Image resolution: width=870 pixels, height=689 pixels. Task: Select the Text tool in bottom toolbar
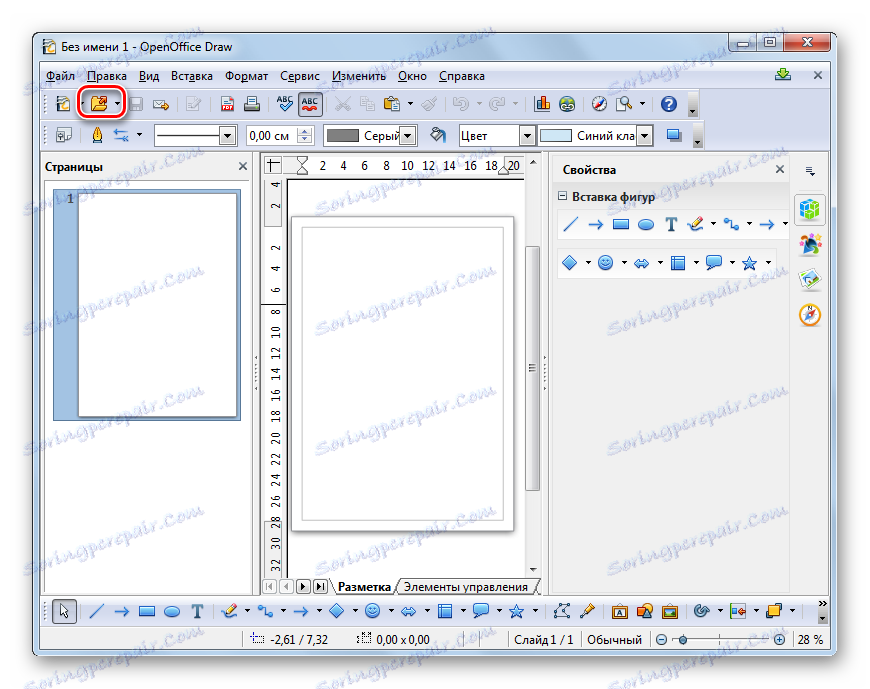(197, 611)
